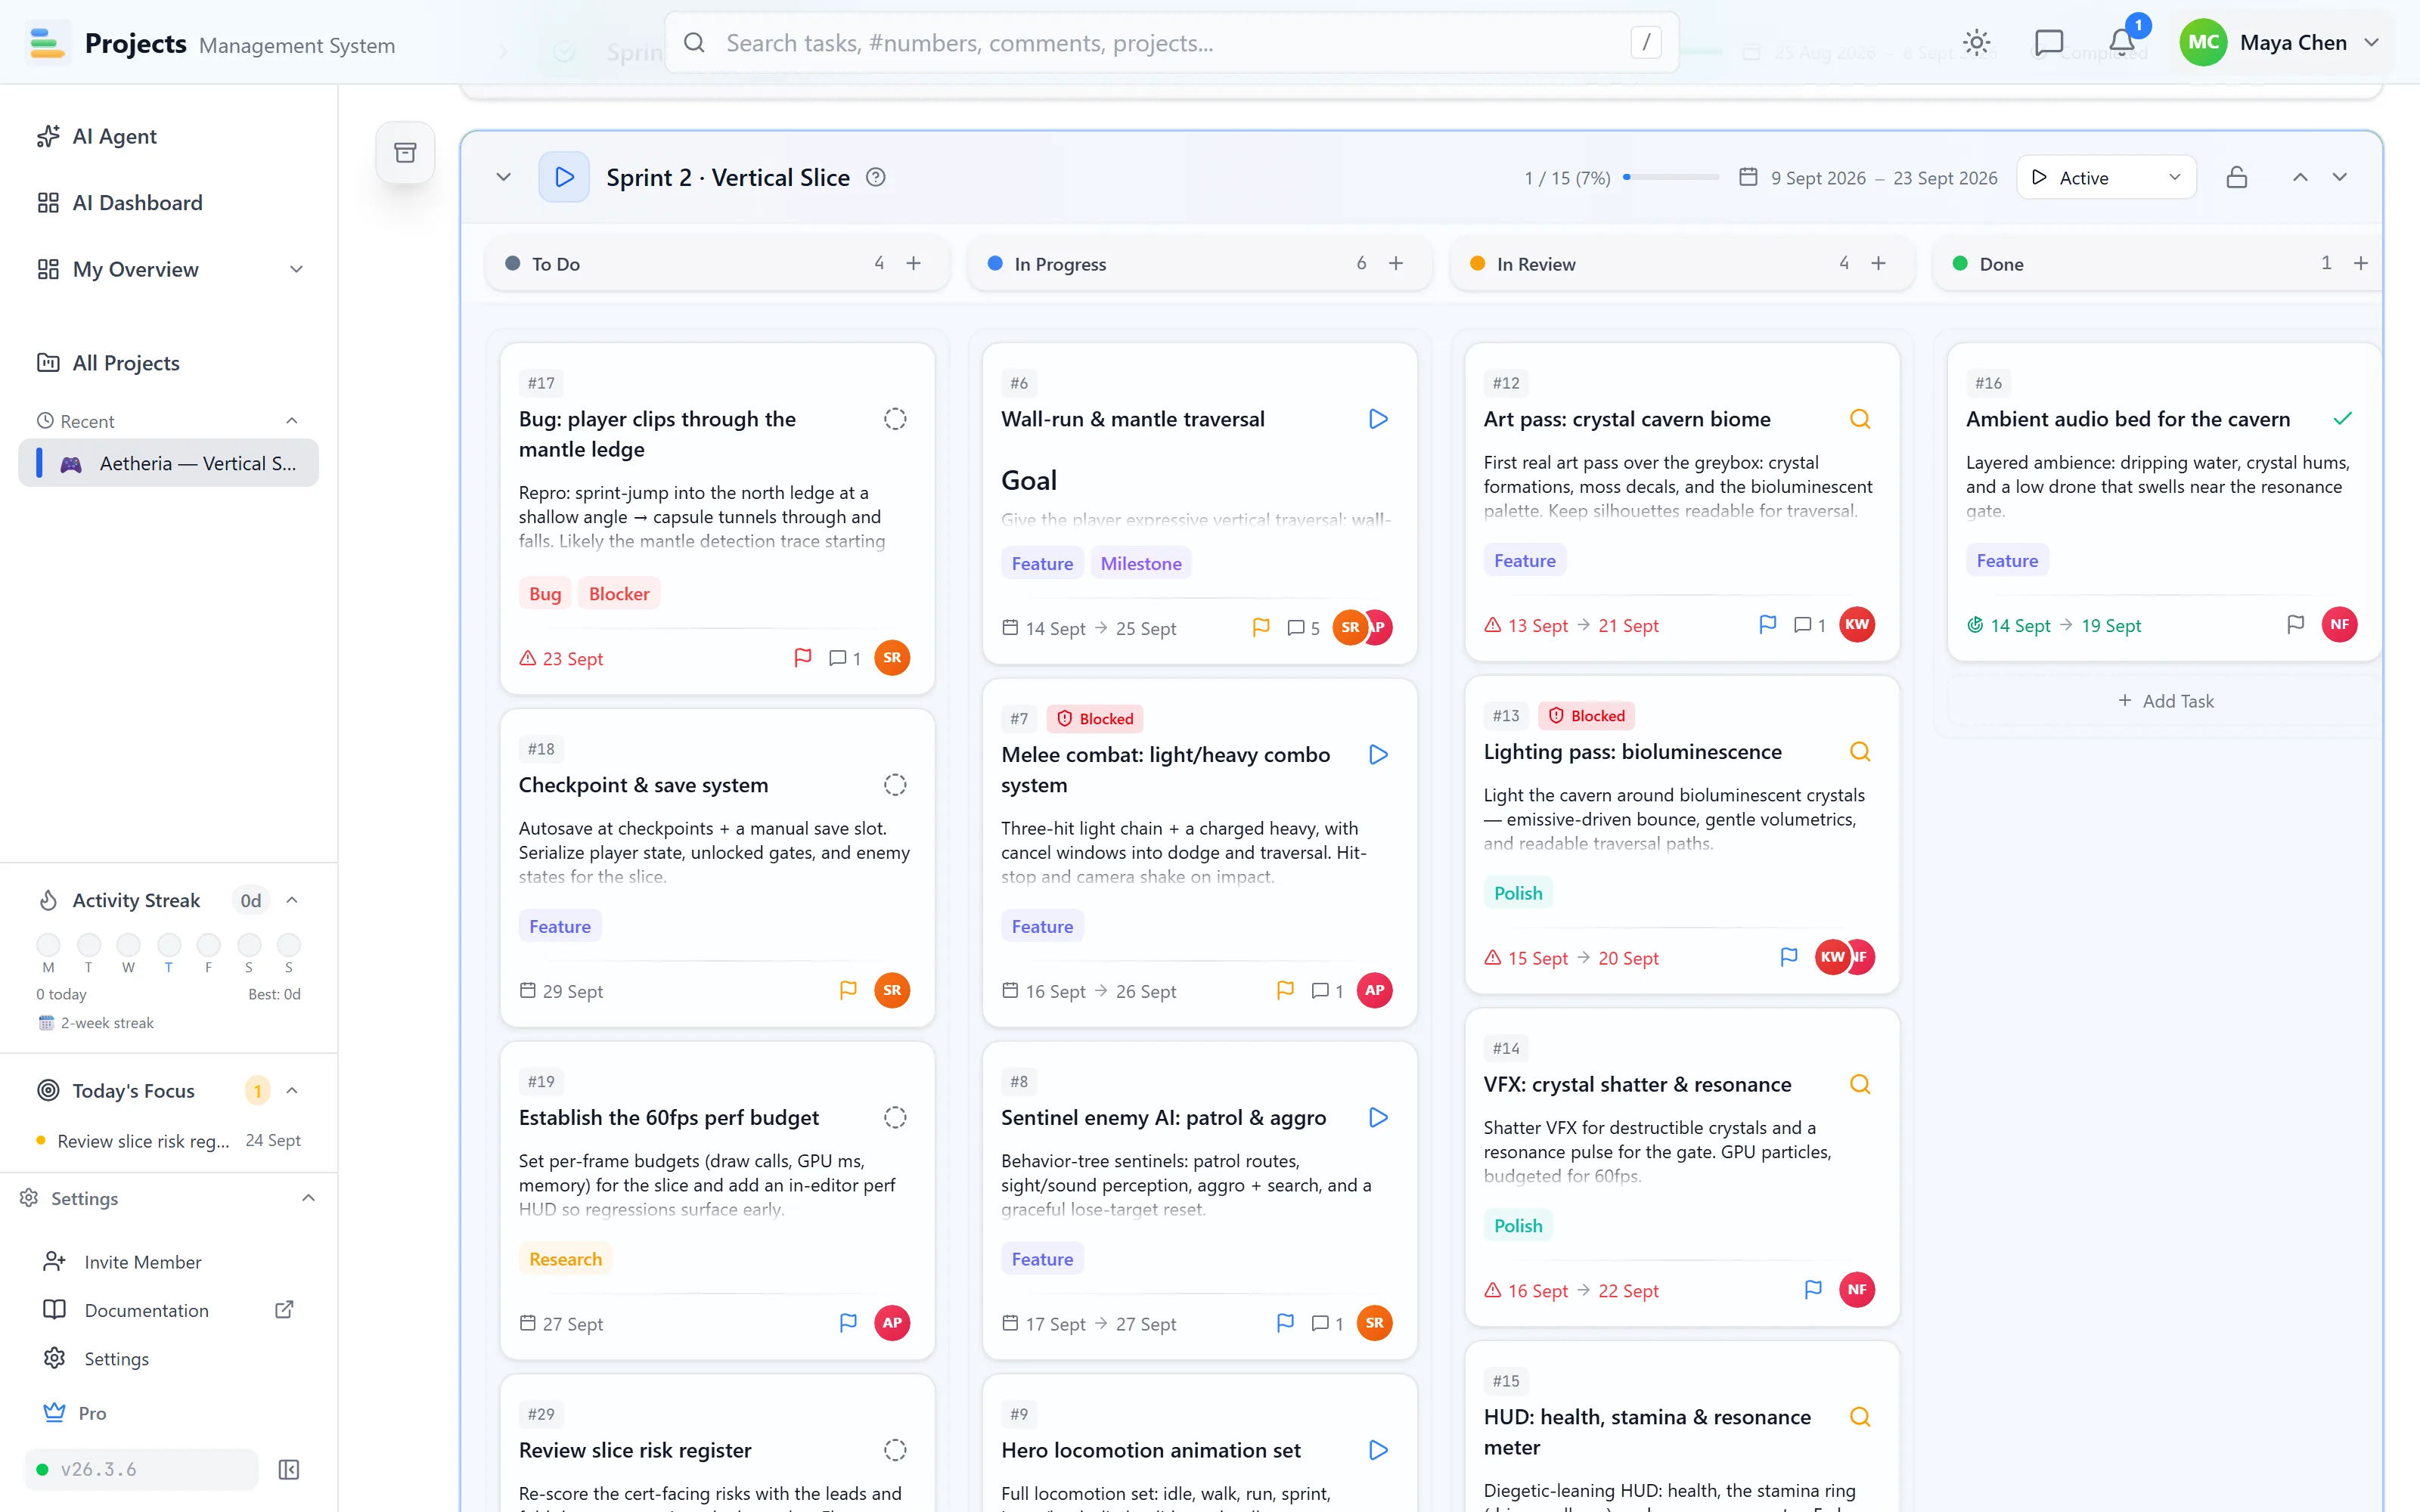
Task: Collapse sidebar with panel icon
Action: [x=289, y=1469]
